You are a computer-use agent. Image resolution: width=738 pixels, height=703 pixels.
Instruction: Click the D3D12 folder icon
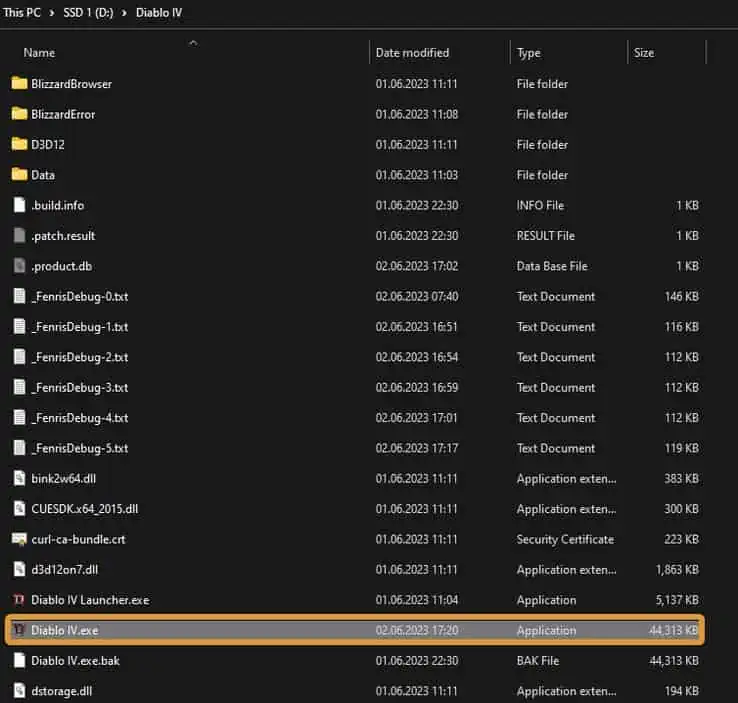[19, 144]
